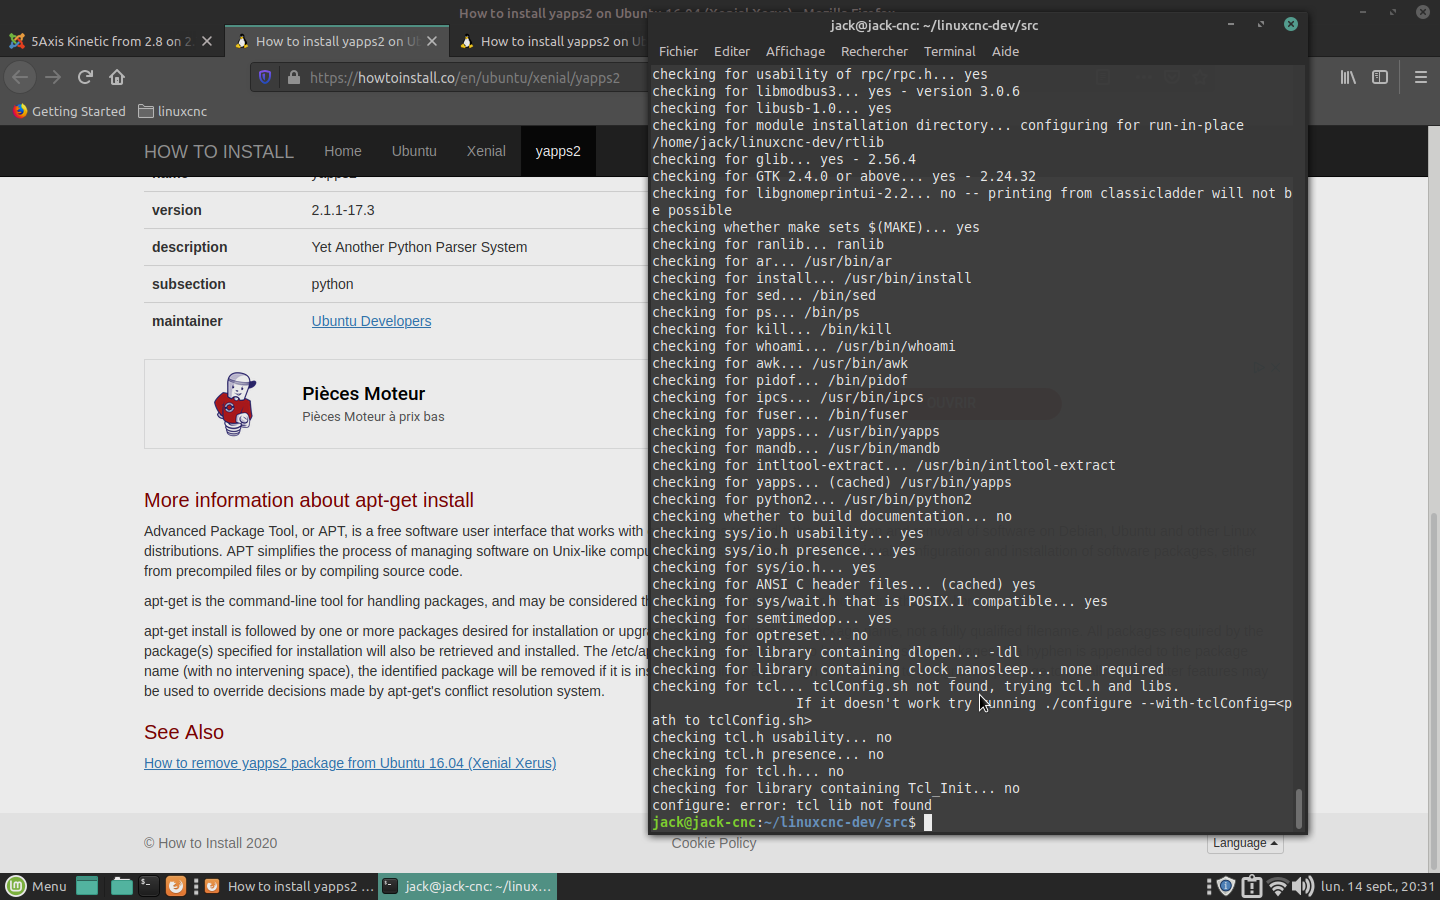Open 'How to remove yapps2 package' link
Screen dimensions: 1440x900
click(350, 763)
